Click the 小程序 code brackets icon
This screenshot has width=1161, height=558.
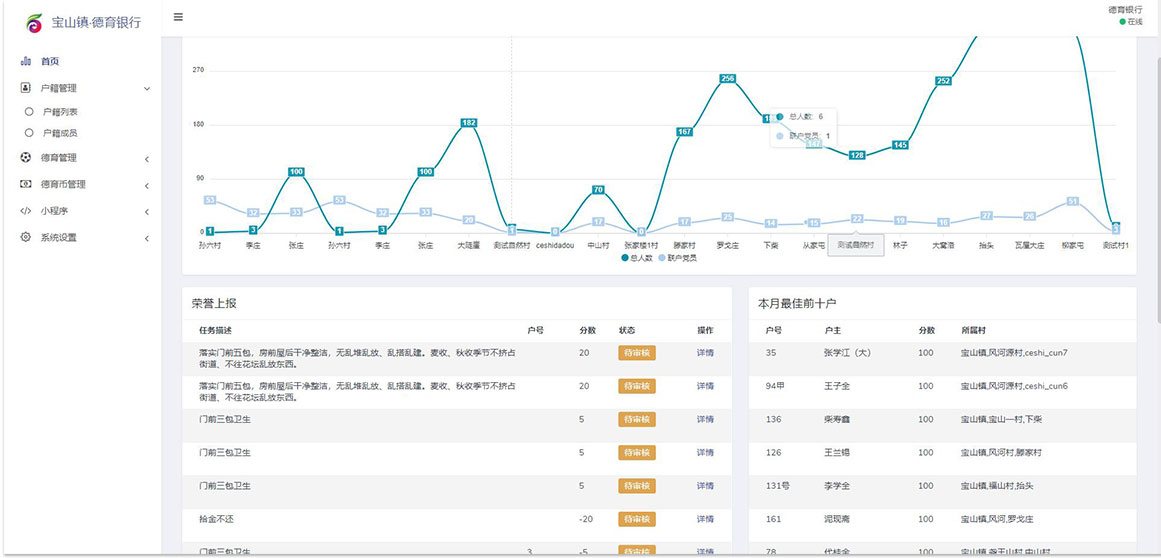[x=26, y=211]
